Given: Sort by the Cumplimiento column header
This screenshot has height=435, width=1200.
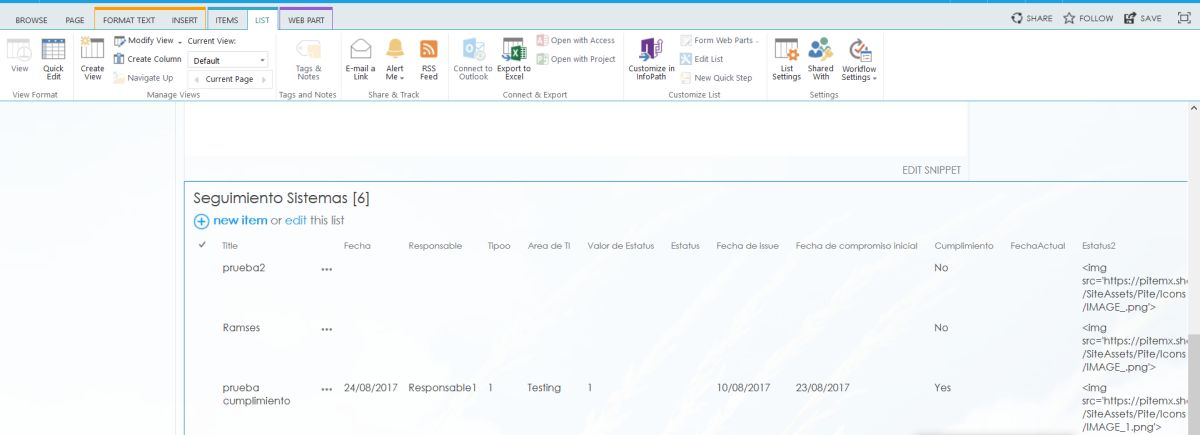Looking at the screenshot, I should tap(964, 245).
